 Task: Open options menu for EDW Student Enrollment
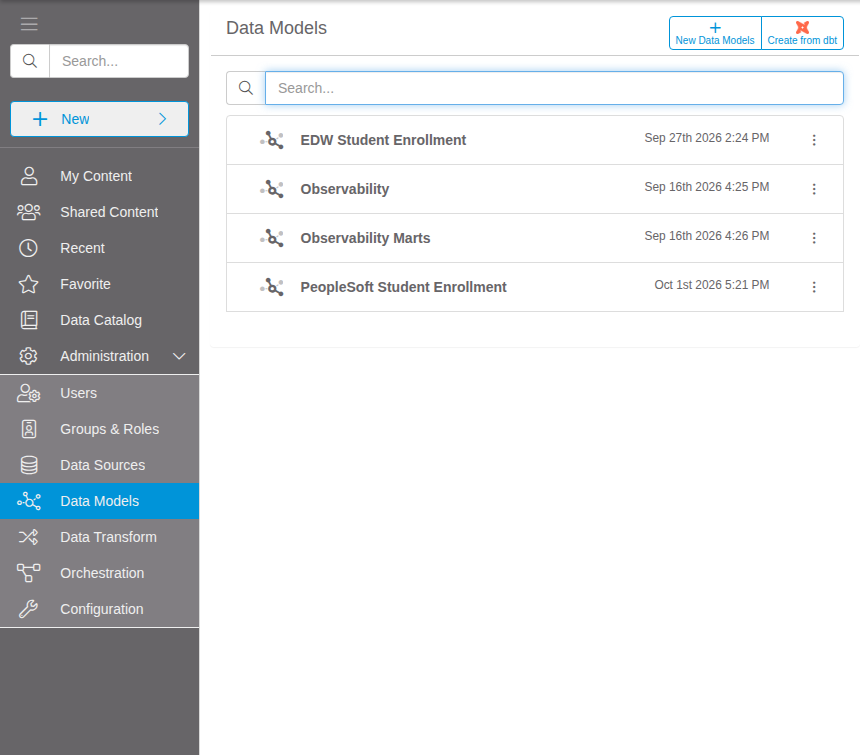tap(814, 140)
